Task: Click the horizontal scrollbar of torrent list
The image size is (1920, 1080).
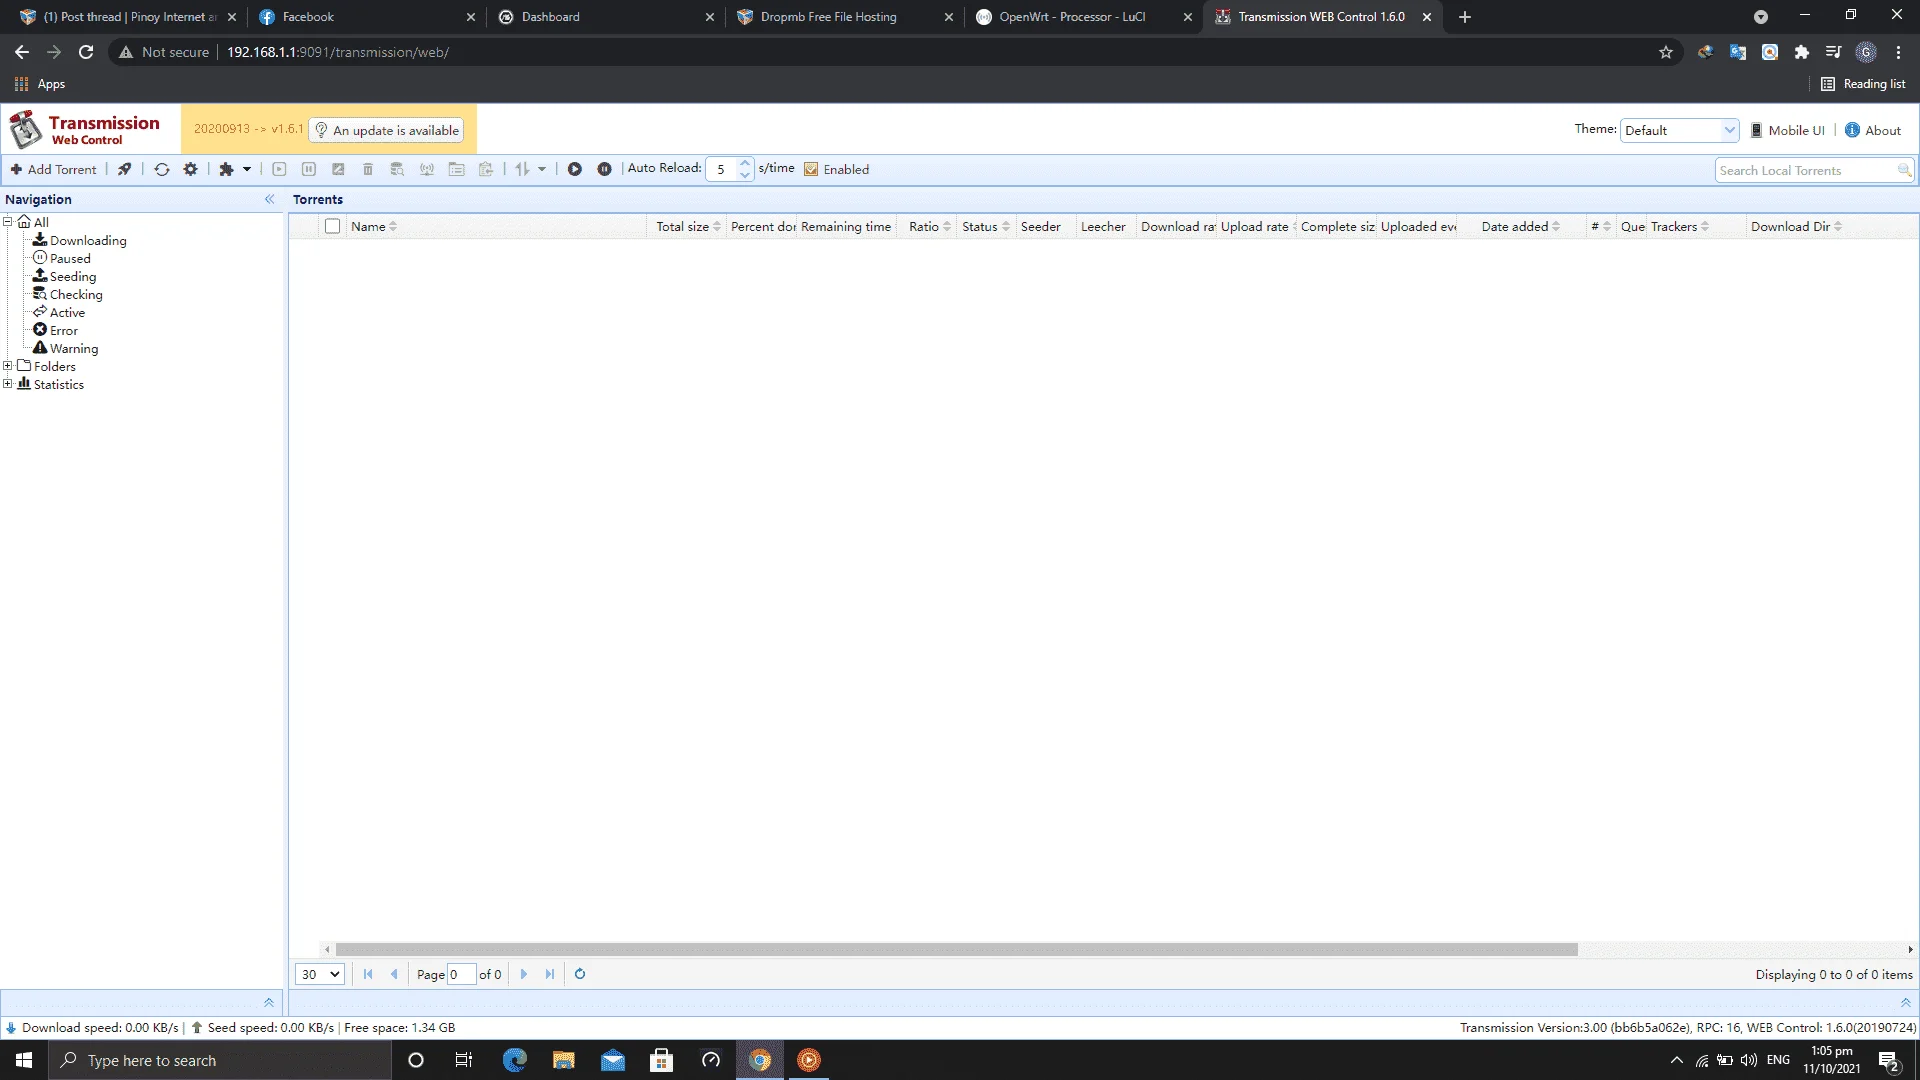Action: click(957, 949)
